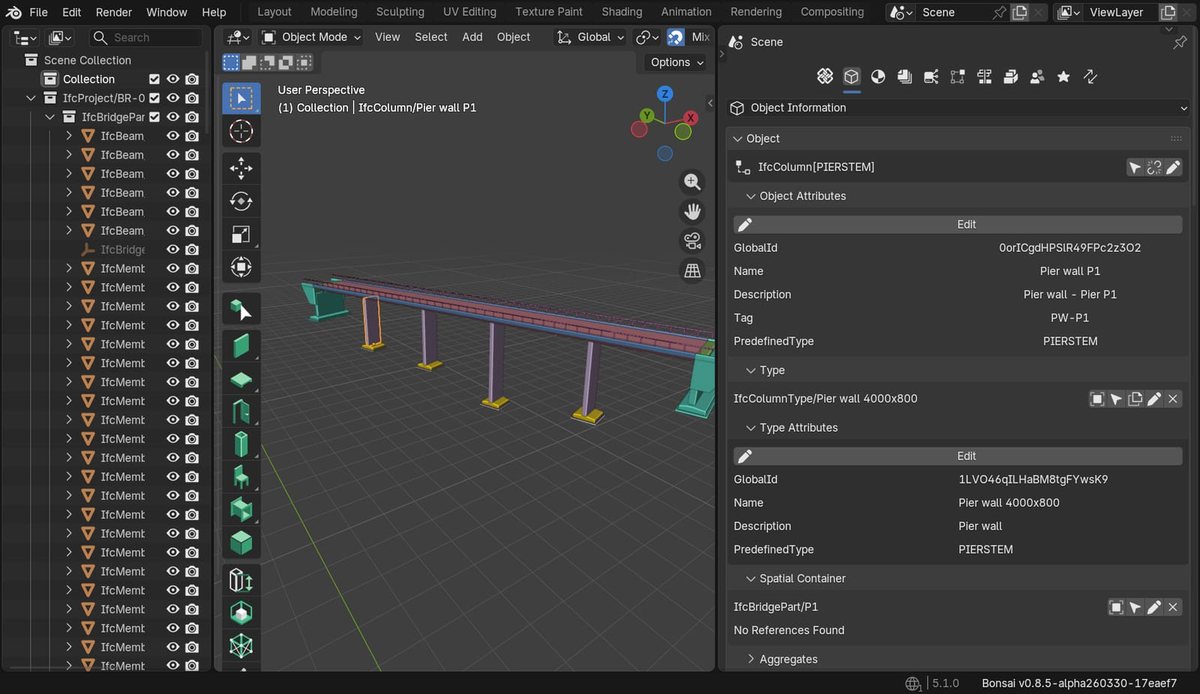Open the Global transform orientation dropdown

[x=590, y=37]
